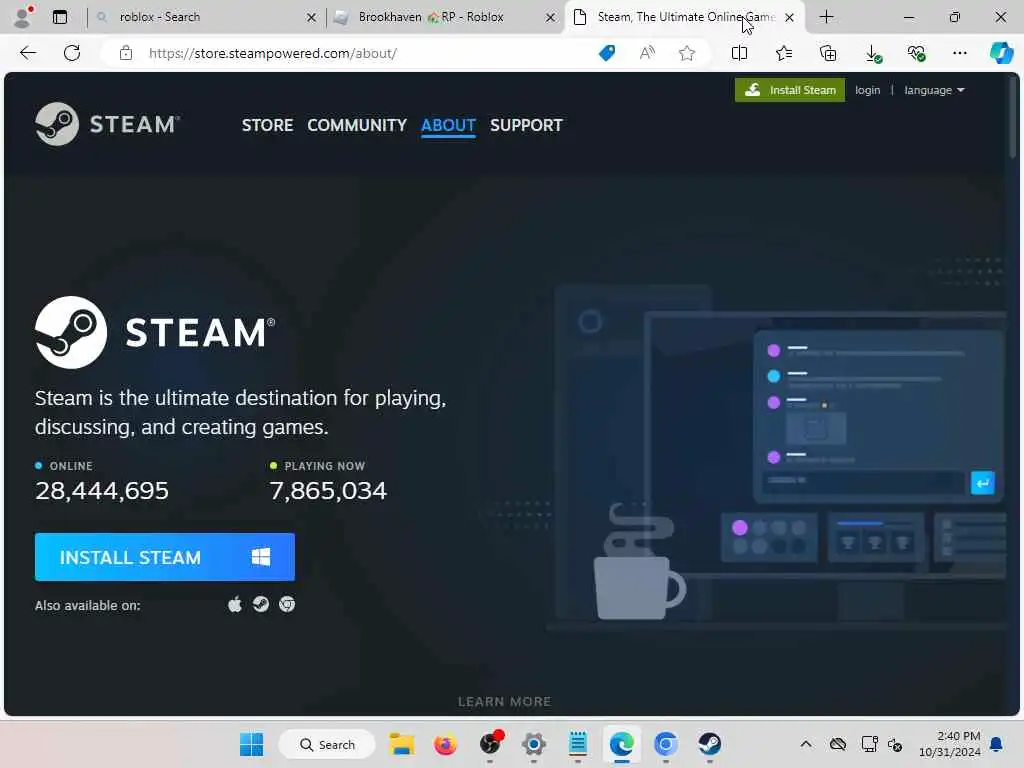Open a new browser tab
The width and height of the screenshot is (1024, 768).
[826, 17]
